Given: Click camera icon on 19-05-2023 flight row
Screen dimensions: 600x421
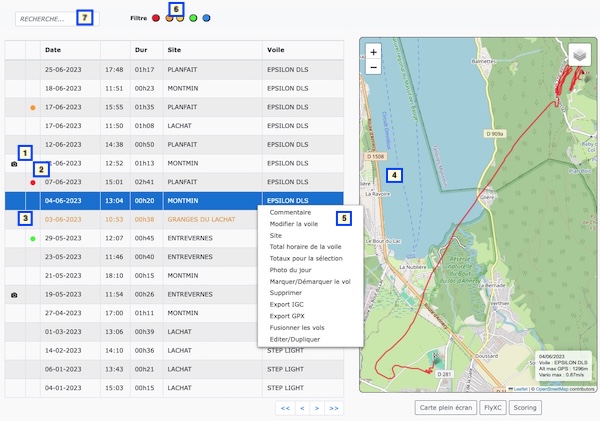Looking at the screenshot, I should [x=14, y=295].
